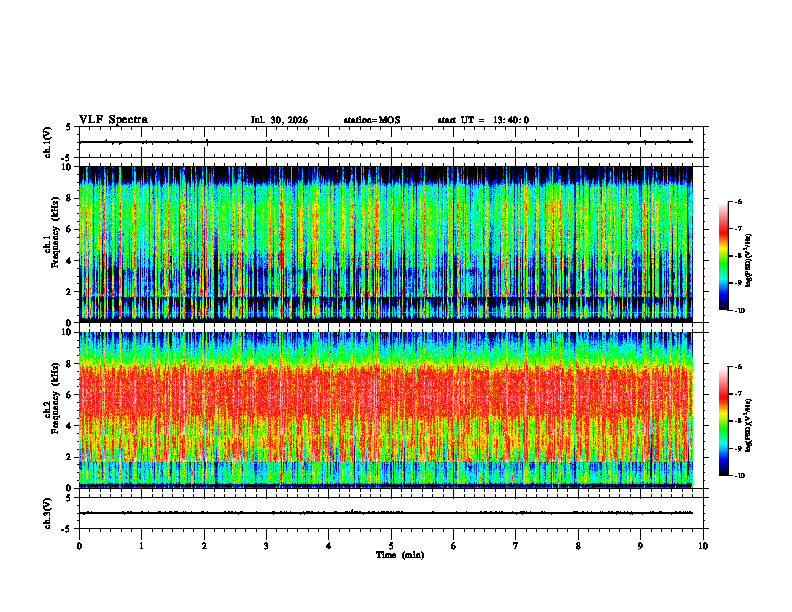The width and height of the screenshot is (792, 612).
Task: Click the 2 minute tick on time axis
Action: coord(204,546)
